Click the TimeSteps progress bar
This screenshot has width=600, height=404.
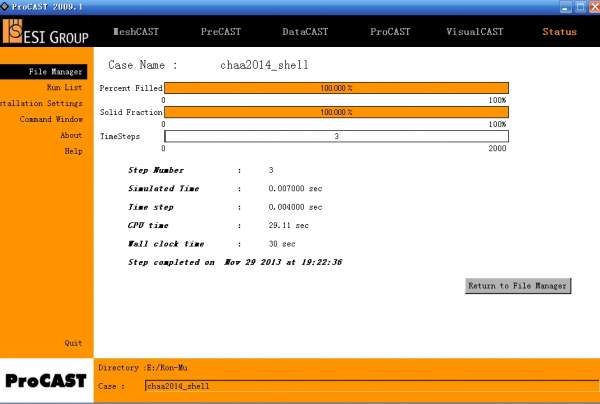(x=336, y=136)
